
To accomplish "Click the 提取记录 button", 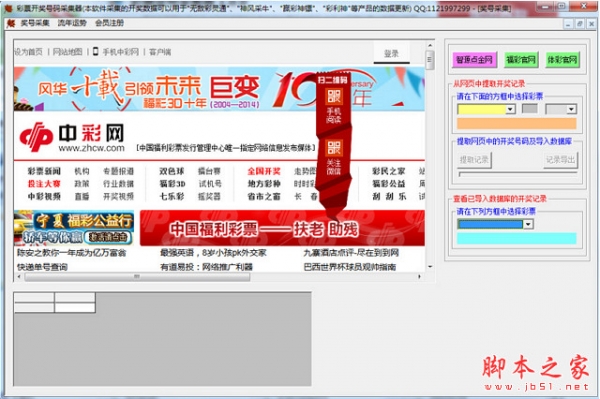I will pyautogui.click(x=474, y=160).
